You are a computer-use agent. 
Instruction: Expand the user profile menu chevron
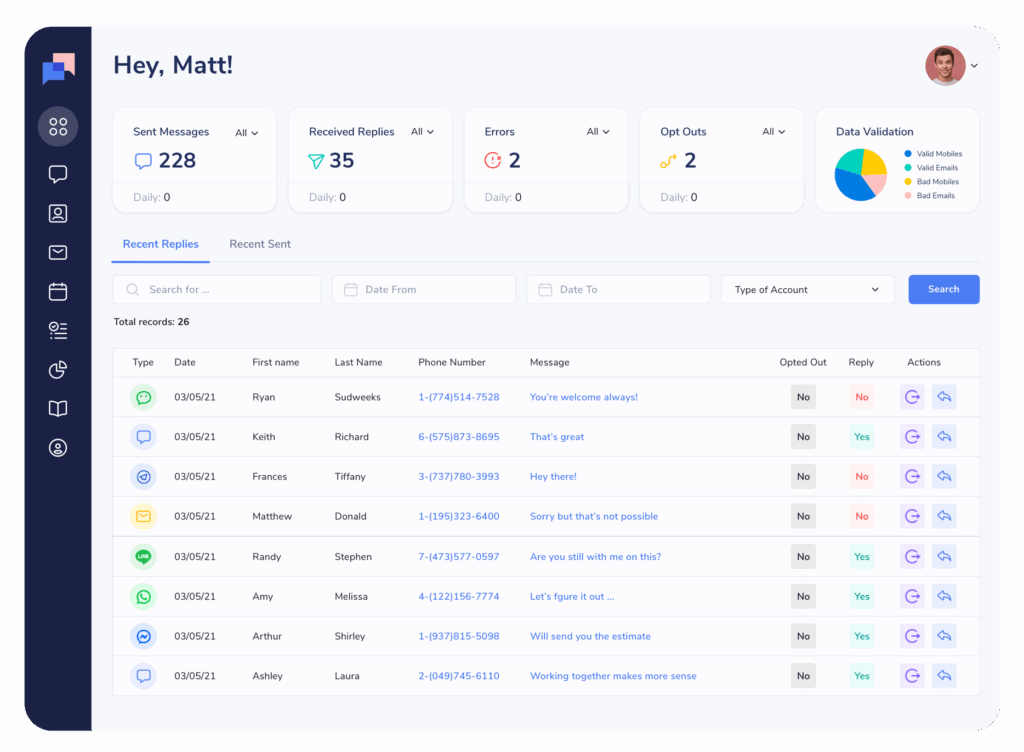point(974,67)
